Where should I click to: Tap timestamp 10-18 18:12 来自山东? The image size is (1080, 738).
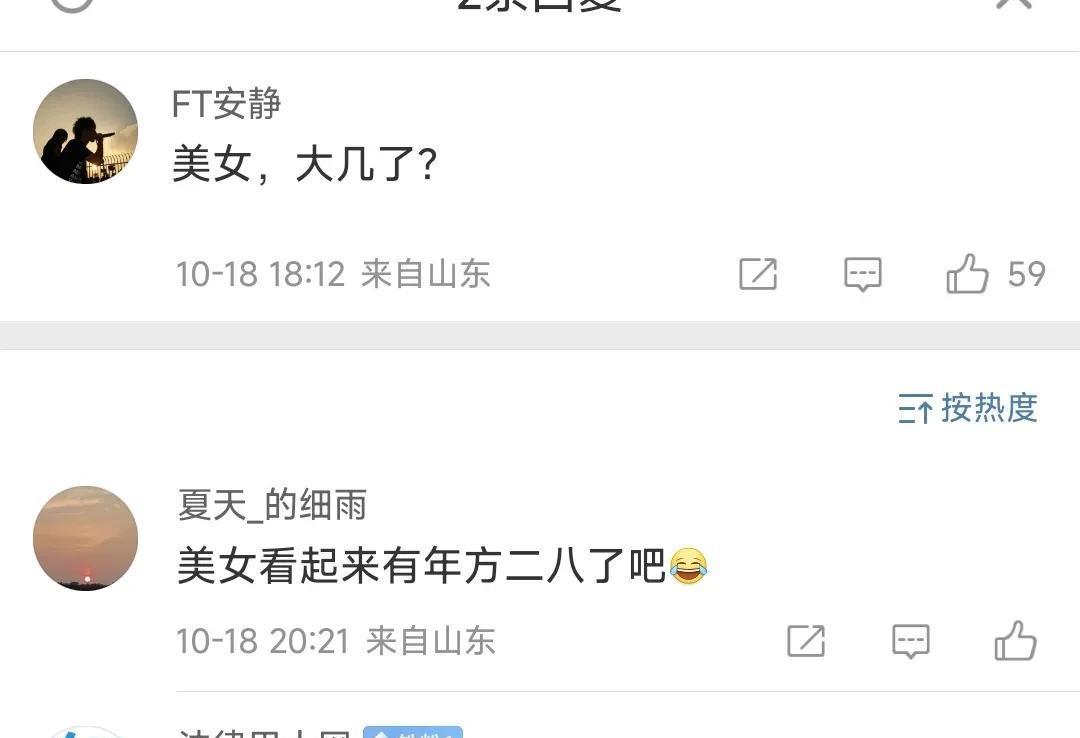333,274
